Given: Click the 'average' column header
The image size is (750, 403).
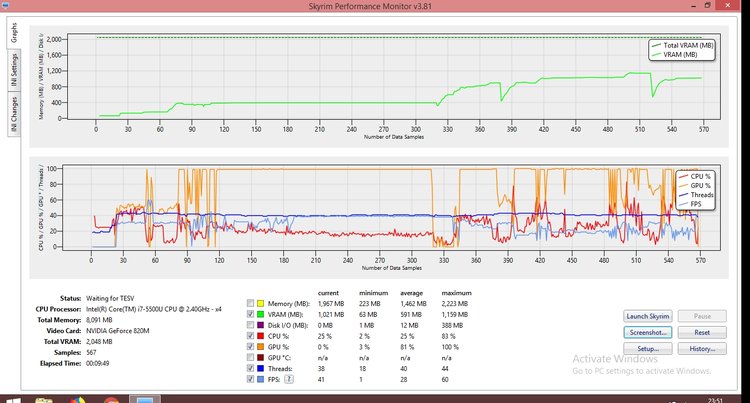Looking at the screenshot, I should point(411,293).
